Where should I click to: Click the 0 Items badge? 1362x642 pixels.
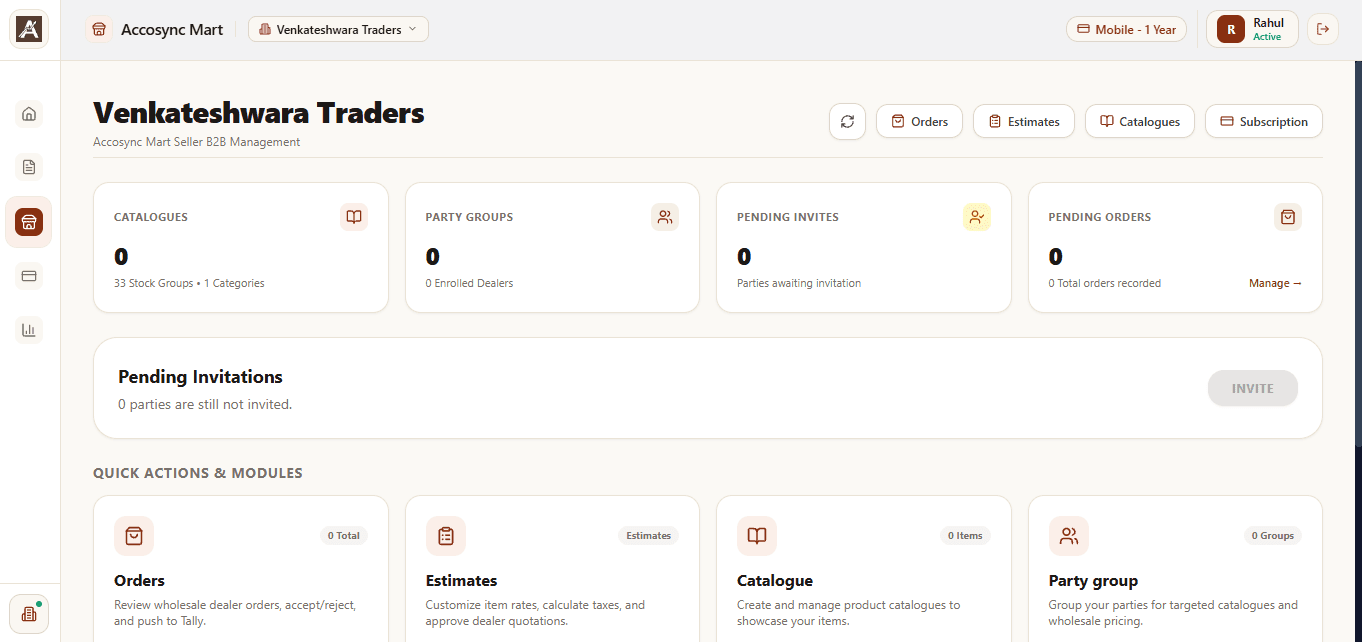966,536
